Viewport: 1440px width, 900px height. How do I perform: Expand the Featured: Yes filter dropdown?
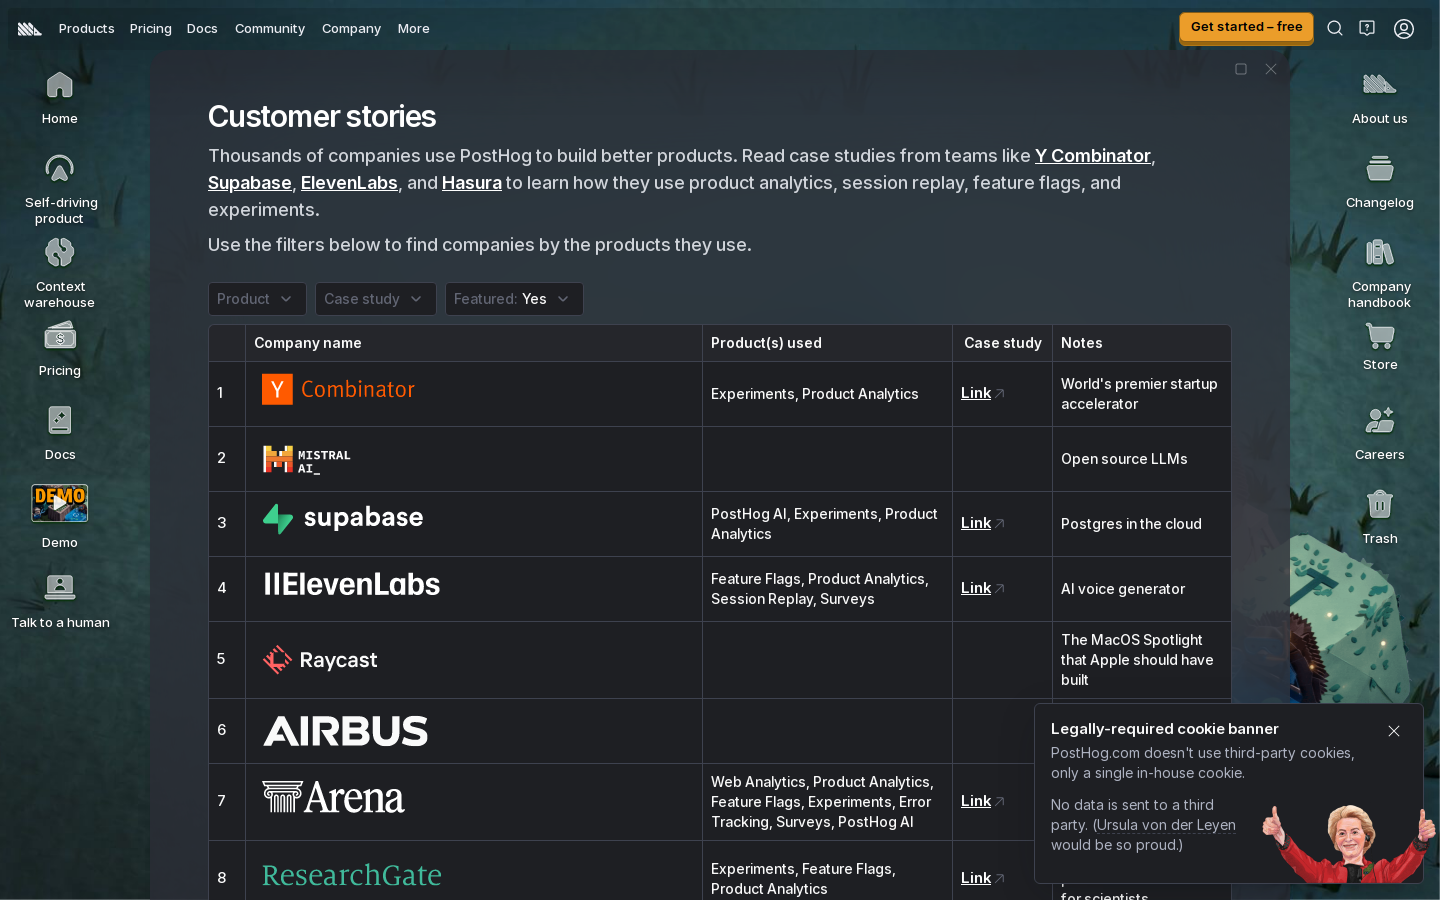(x=514, y=299)
